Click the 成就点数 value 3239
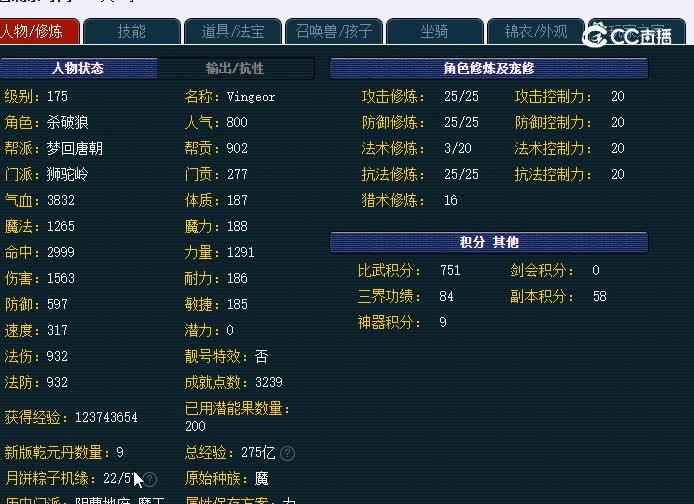 pyautogui.click(x=269, y=382)
